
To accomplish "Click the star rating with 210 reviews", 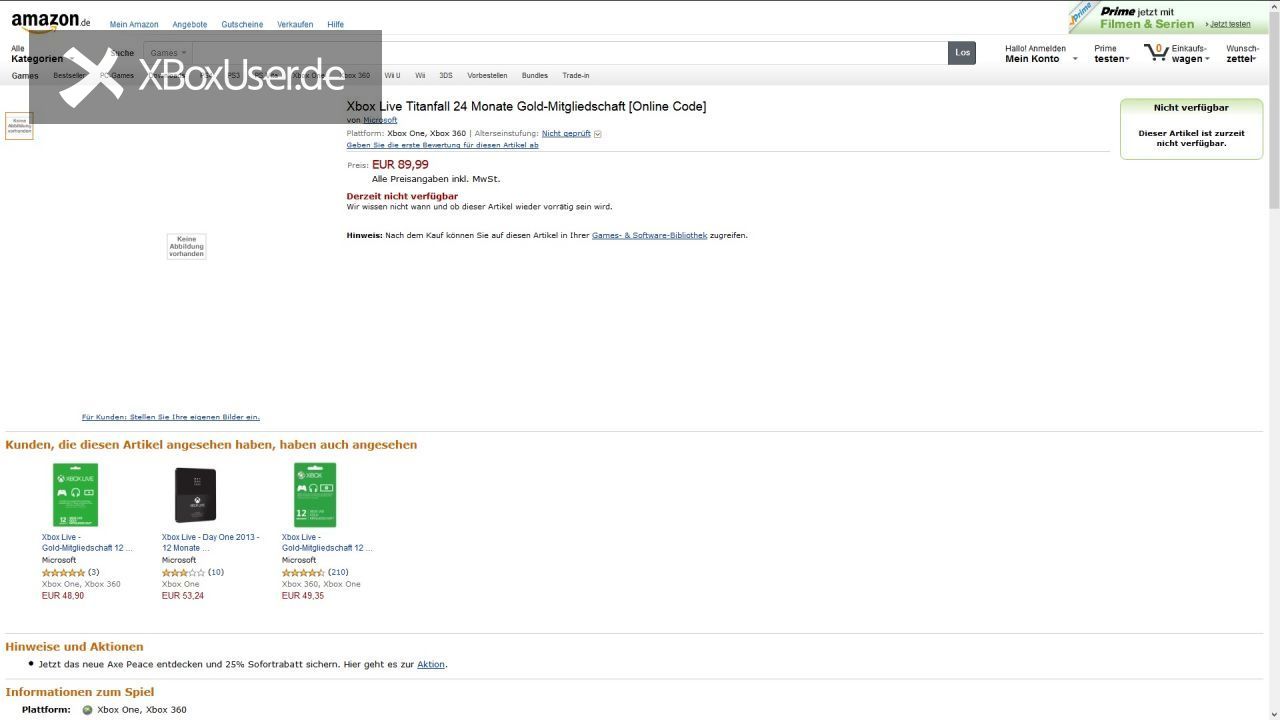I will coord(303,573).
